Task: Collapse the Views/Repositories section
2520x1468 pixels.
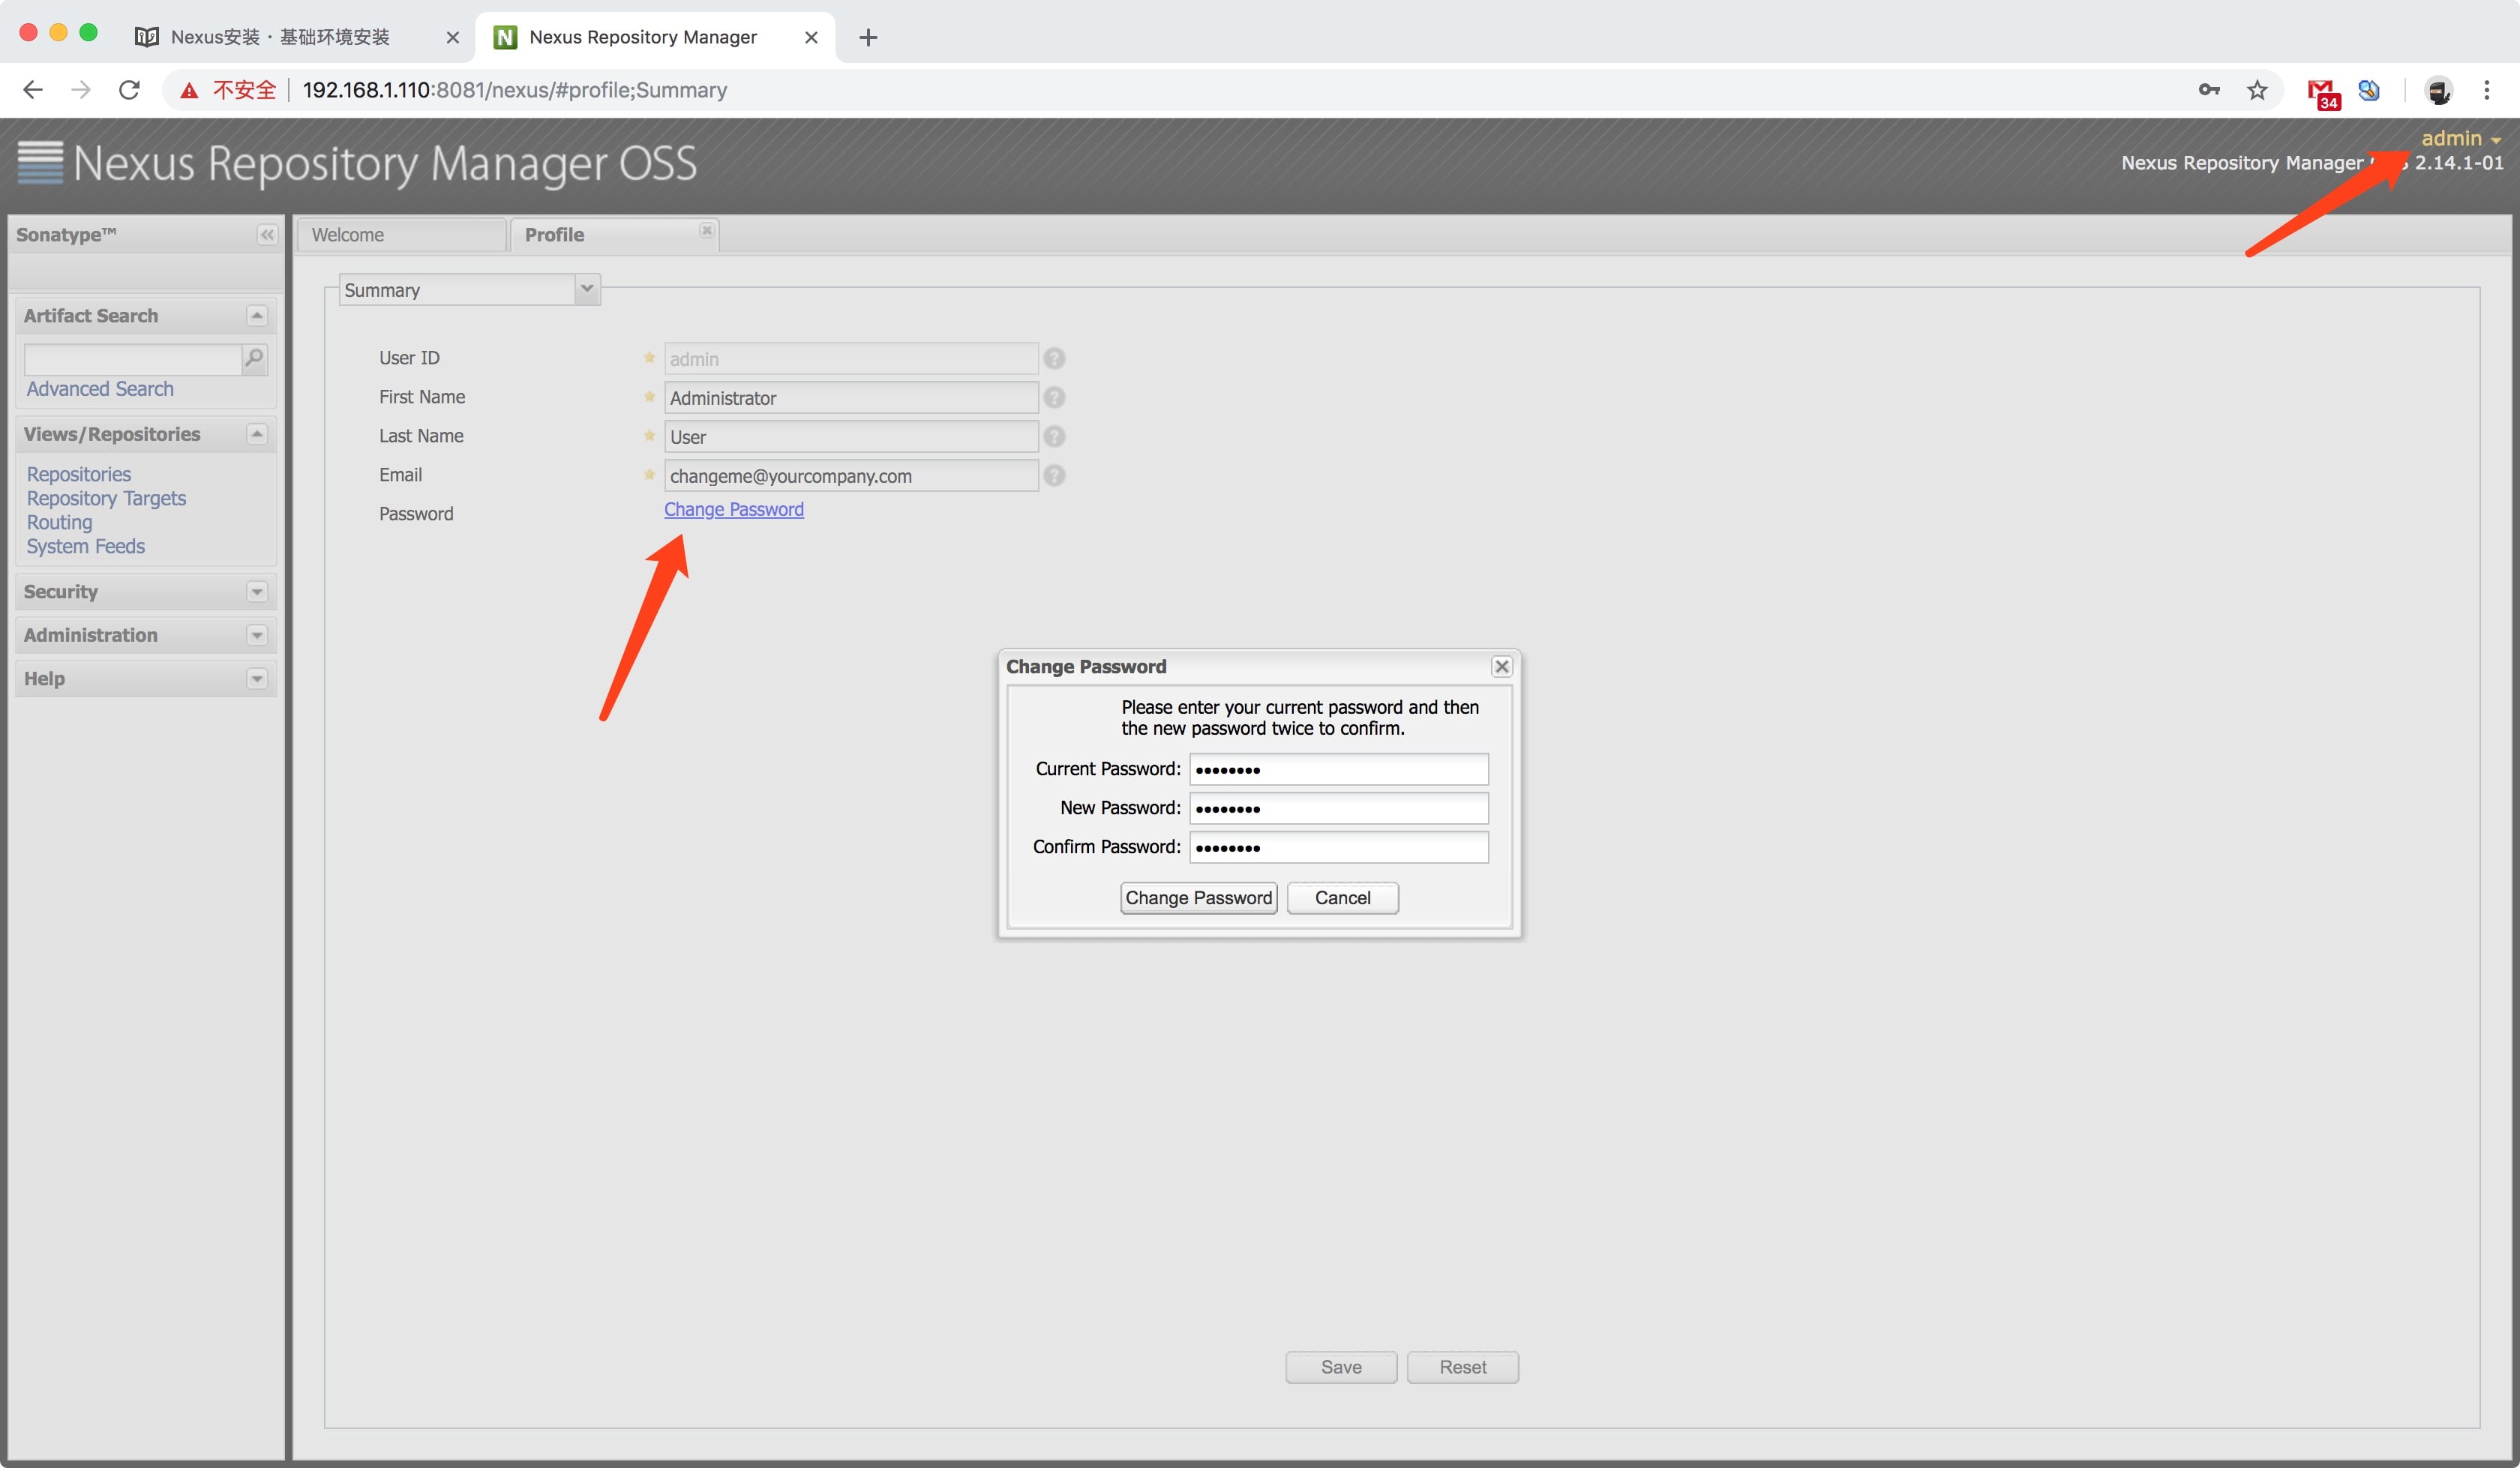Action: point(257,434)
